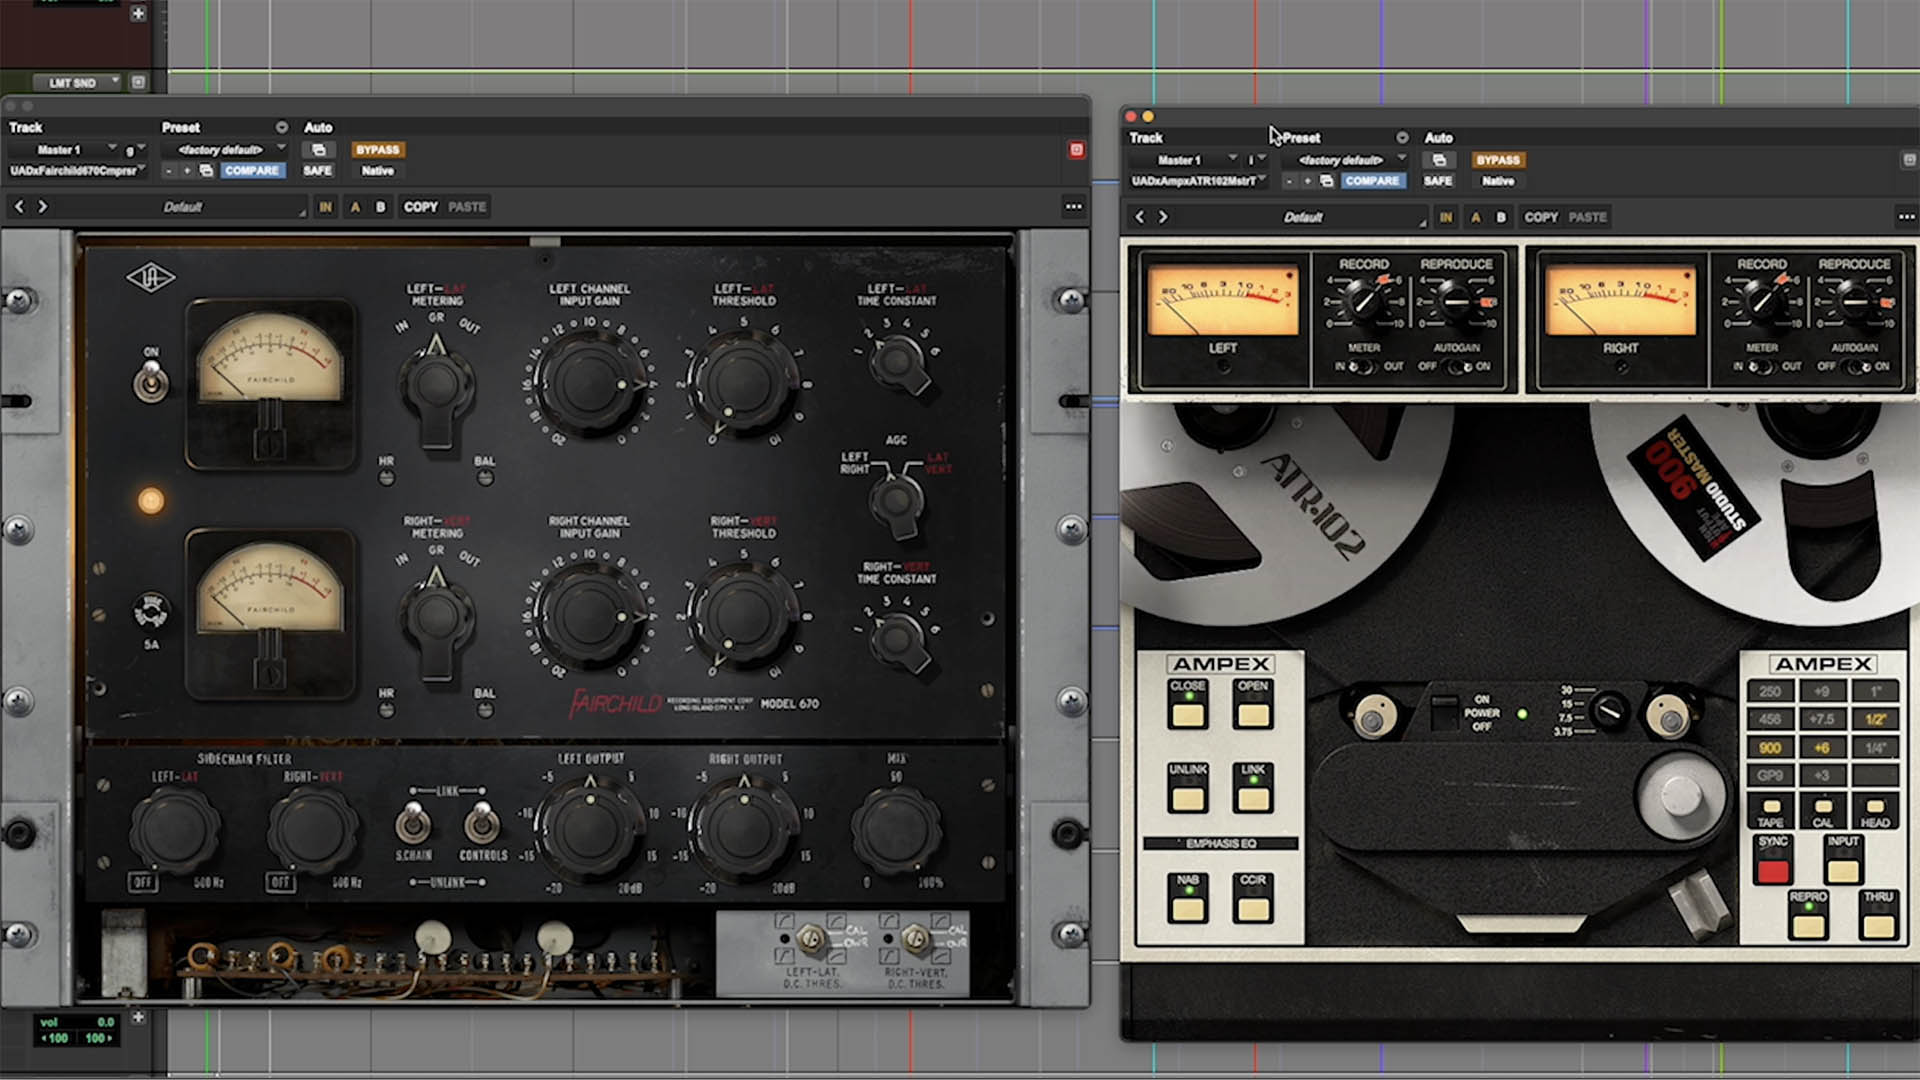Click Auto automation enable icon in Ampex window

click(1439, 160)
